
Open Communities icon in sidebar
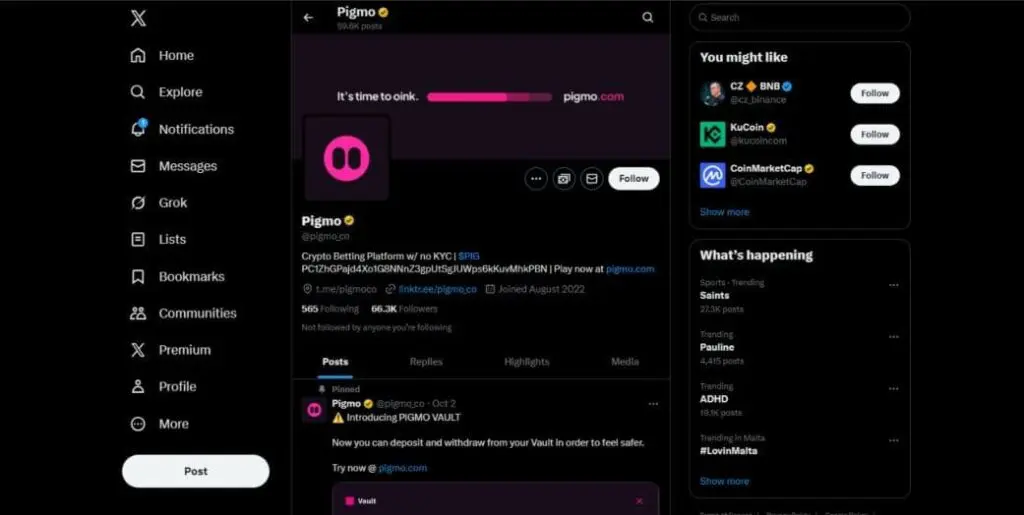[x=138, y=313]
